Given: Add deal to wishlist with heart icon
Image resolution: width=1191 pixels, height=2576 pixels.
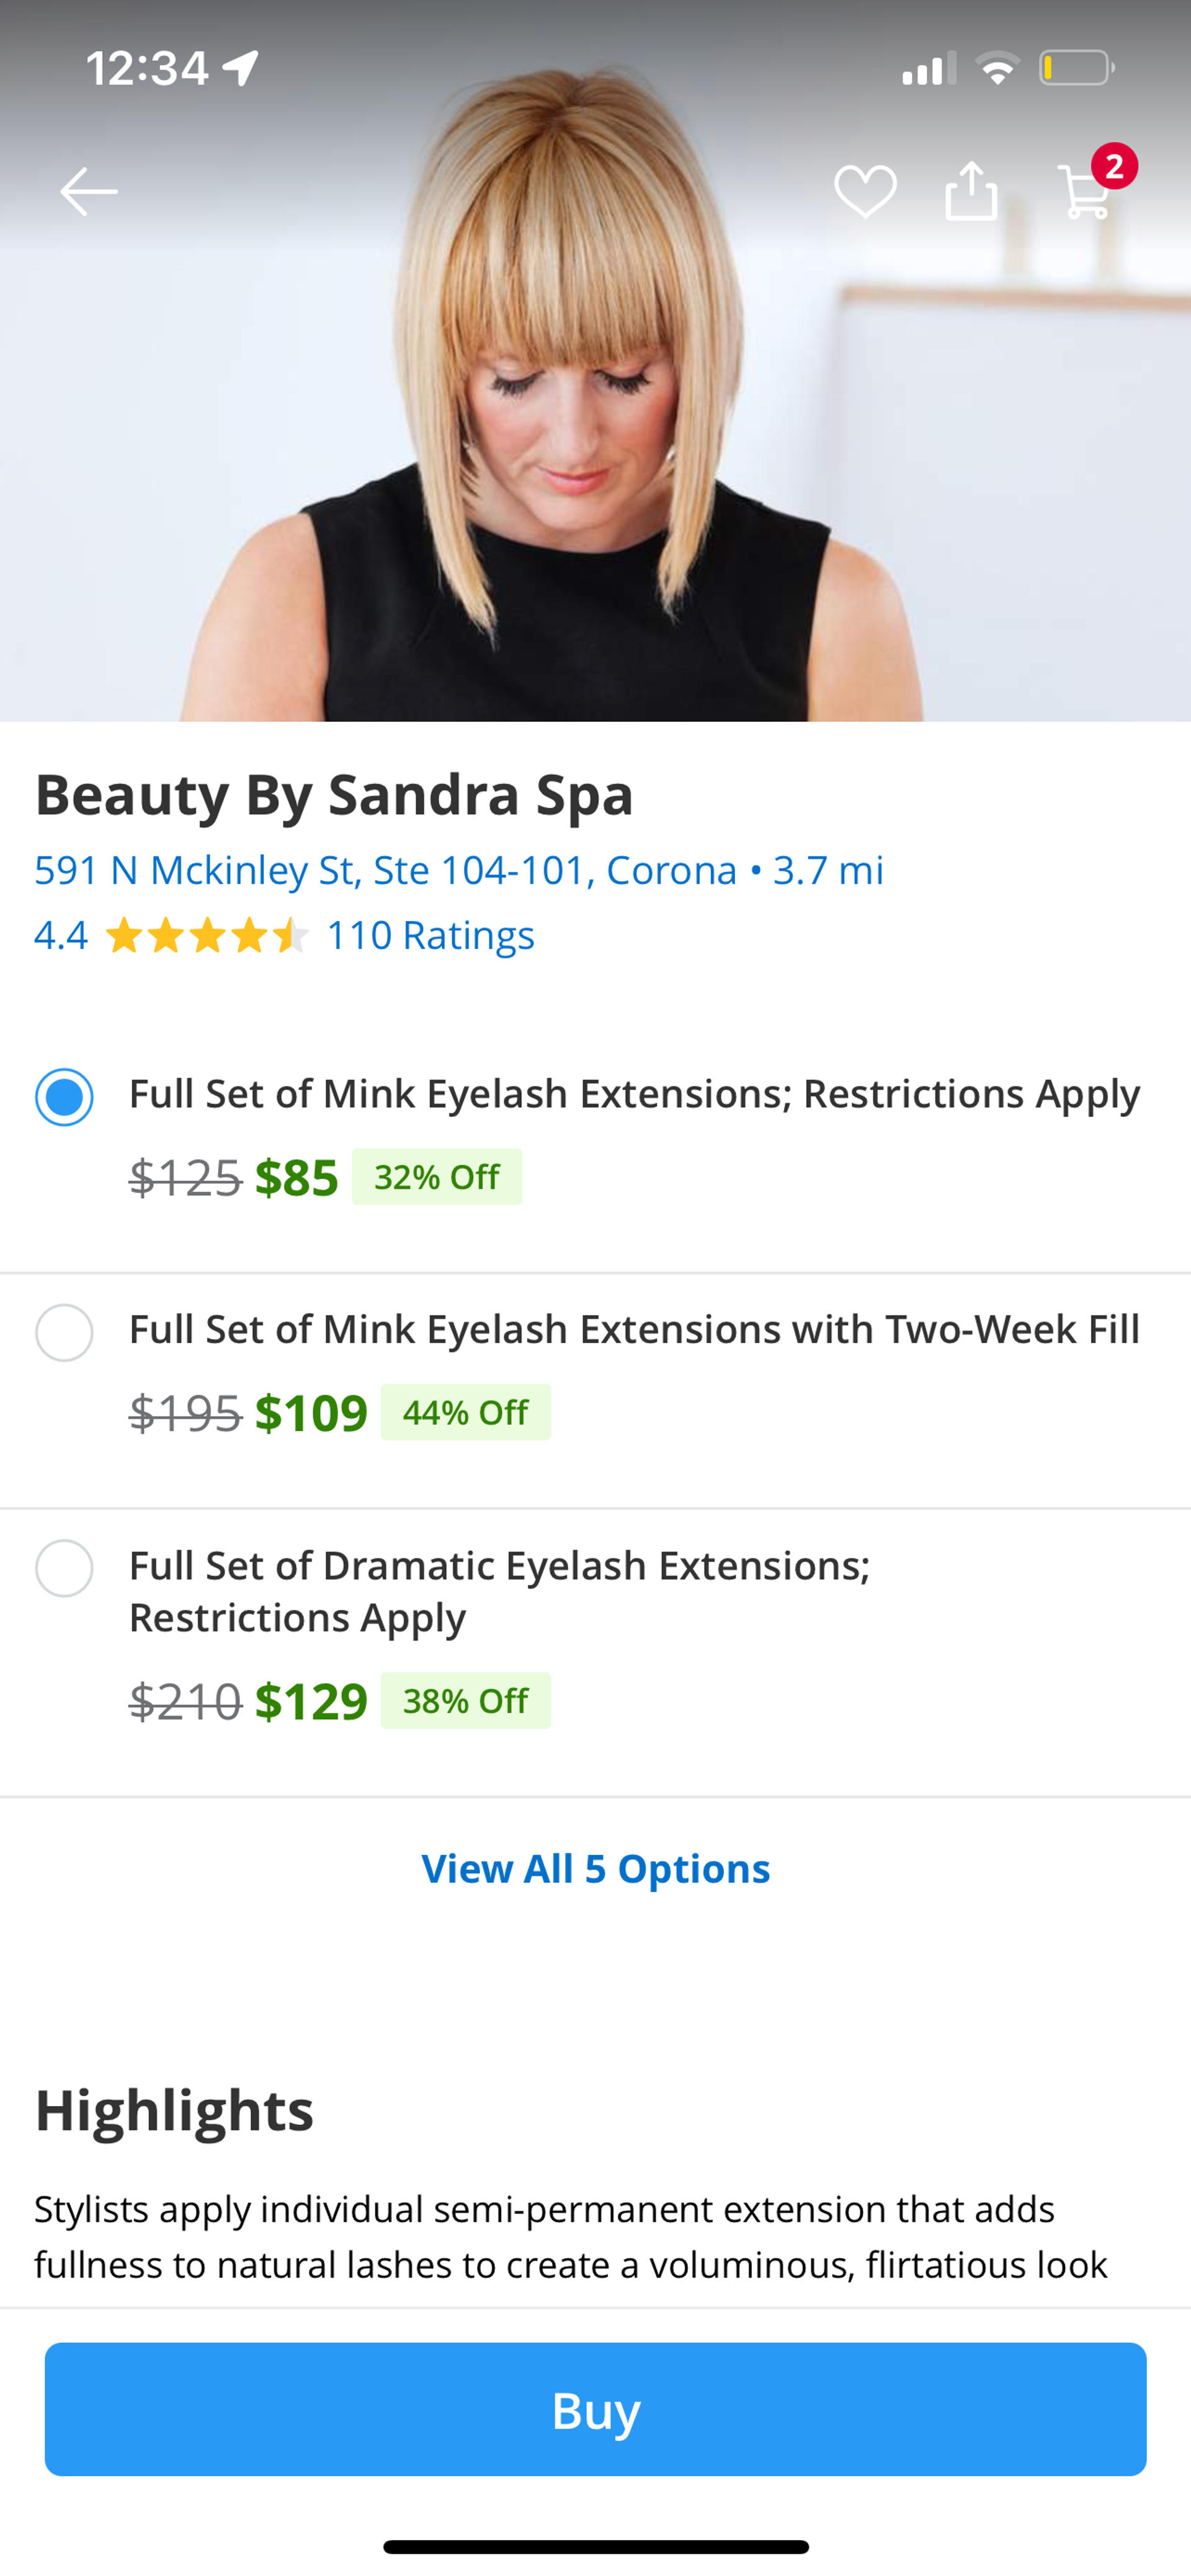Looking at the screenshot, I should click(865, 191).
